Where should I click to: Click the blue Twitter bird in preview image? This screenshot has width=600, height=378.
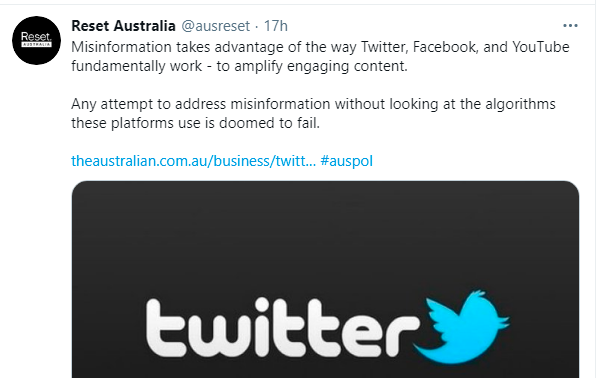461,326
